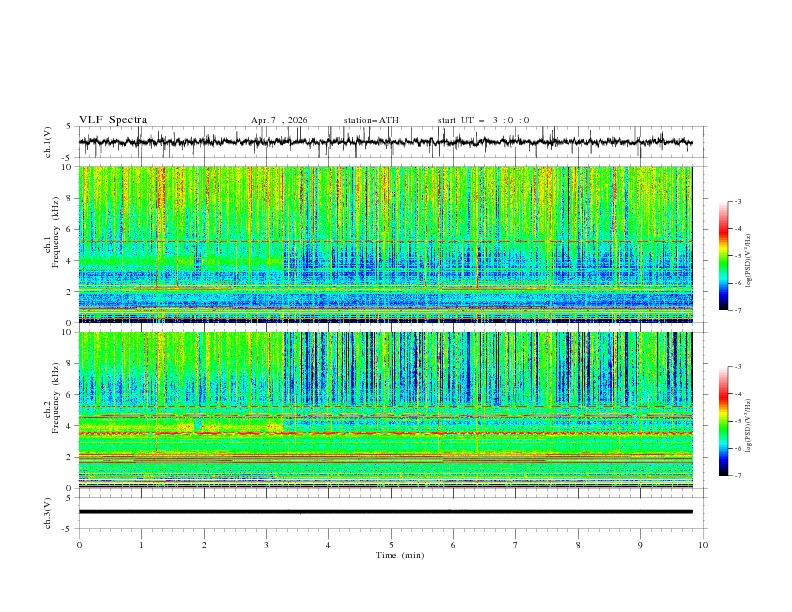Click the ch.1 spectrogram panel
This screenshot has height=612, width=792.
coord(386,244)
